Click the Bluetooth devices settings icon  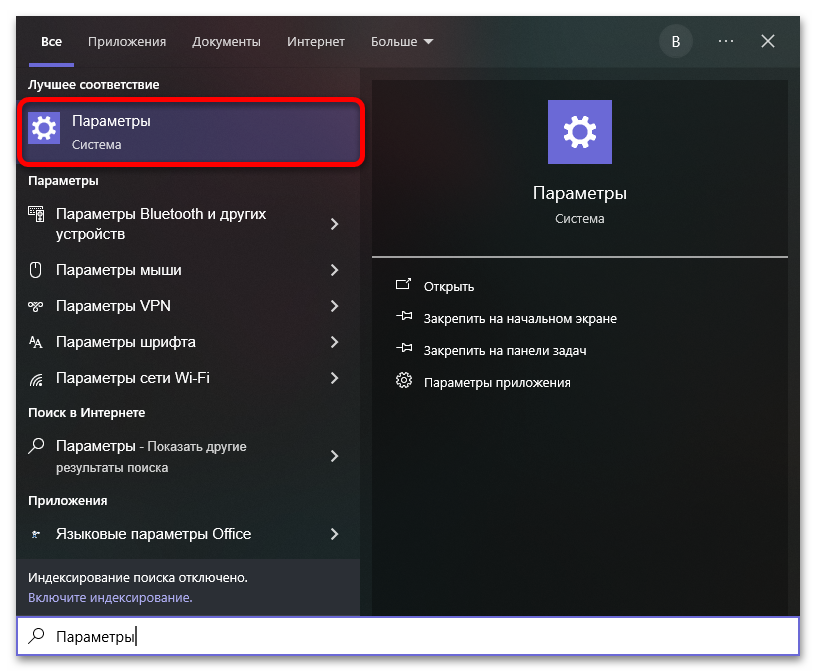point(36,214)
